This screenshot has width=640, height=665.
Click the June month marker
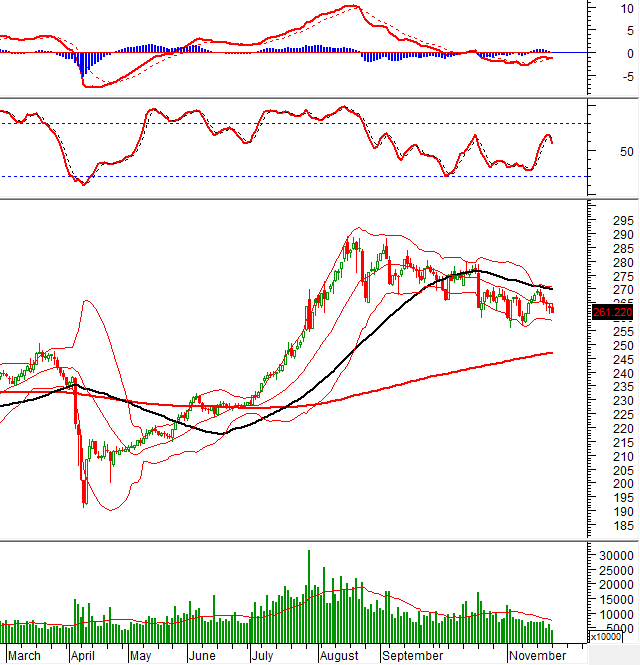(203, 656)
